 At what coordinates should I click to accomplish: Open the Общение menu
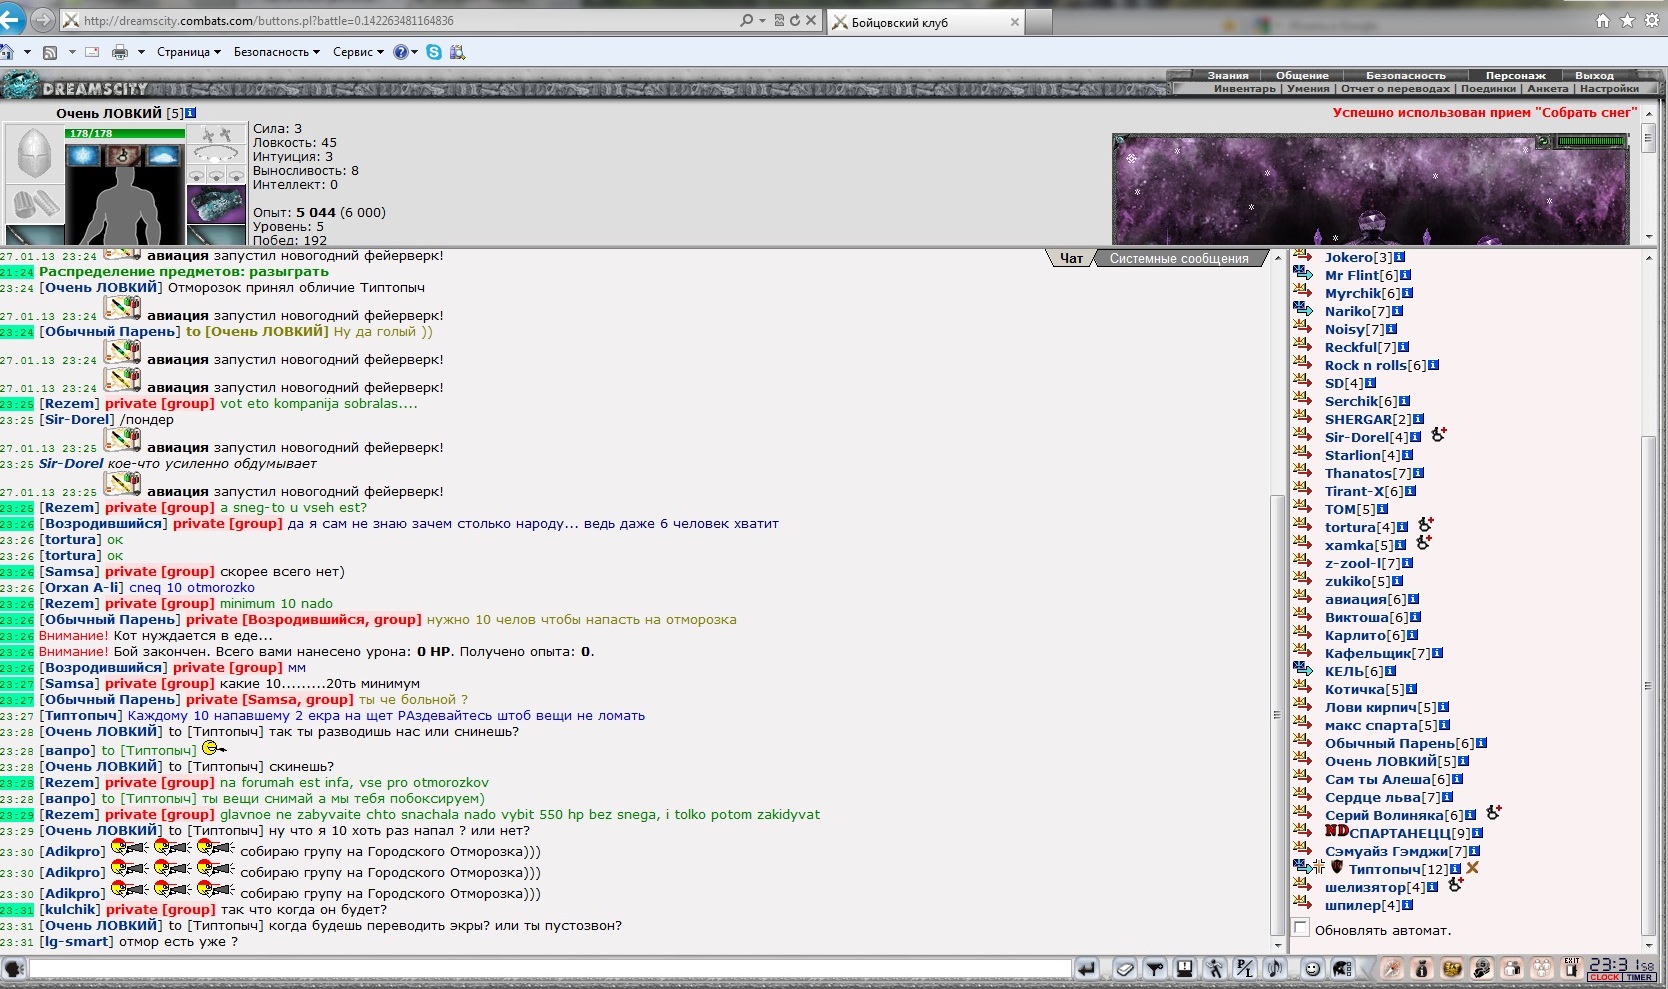1302,75
